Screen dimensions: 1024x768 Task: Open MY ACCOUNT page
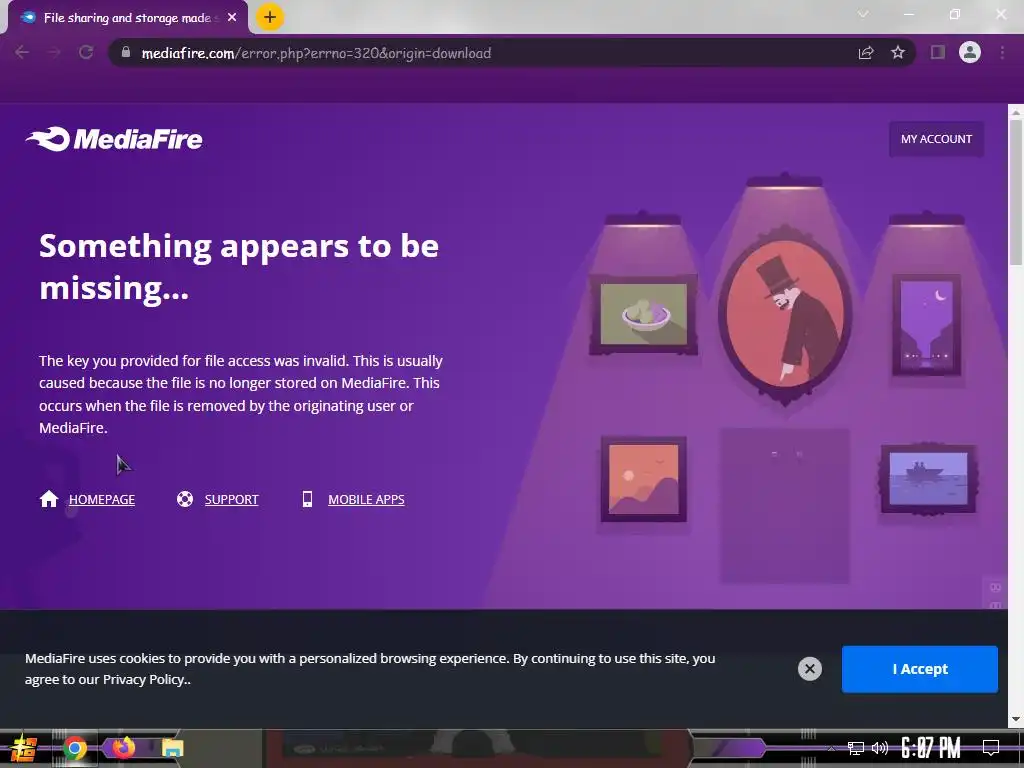936,139
